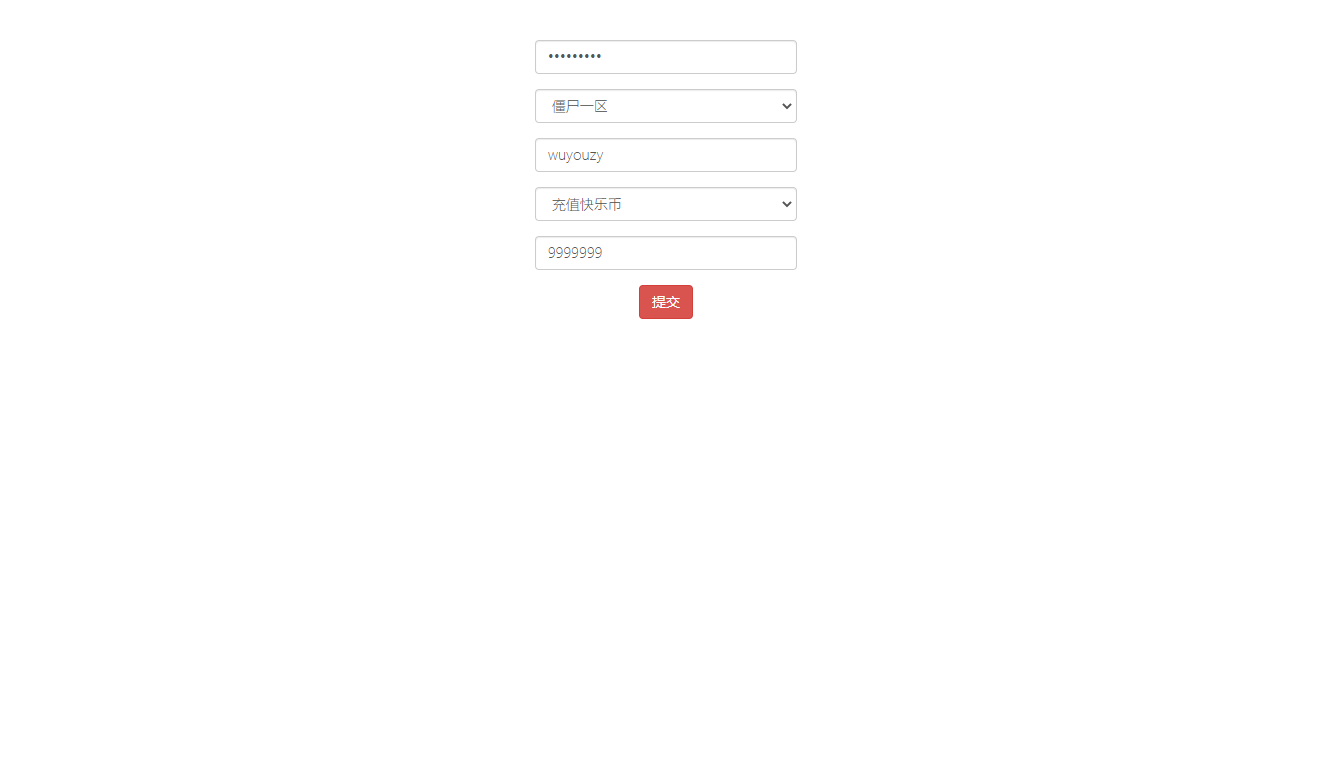Click the quantity box above the 提交 button
This screenshot has width=1337, height=764.
[x=666, y=253]
